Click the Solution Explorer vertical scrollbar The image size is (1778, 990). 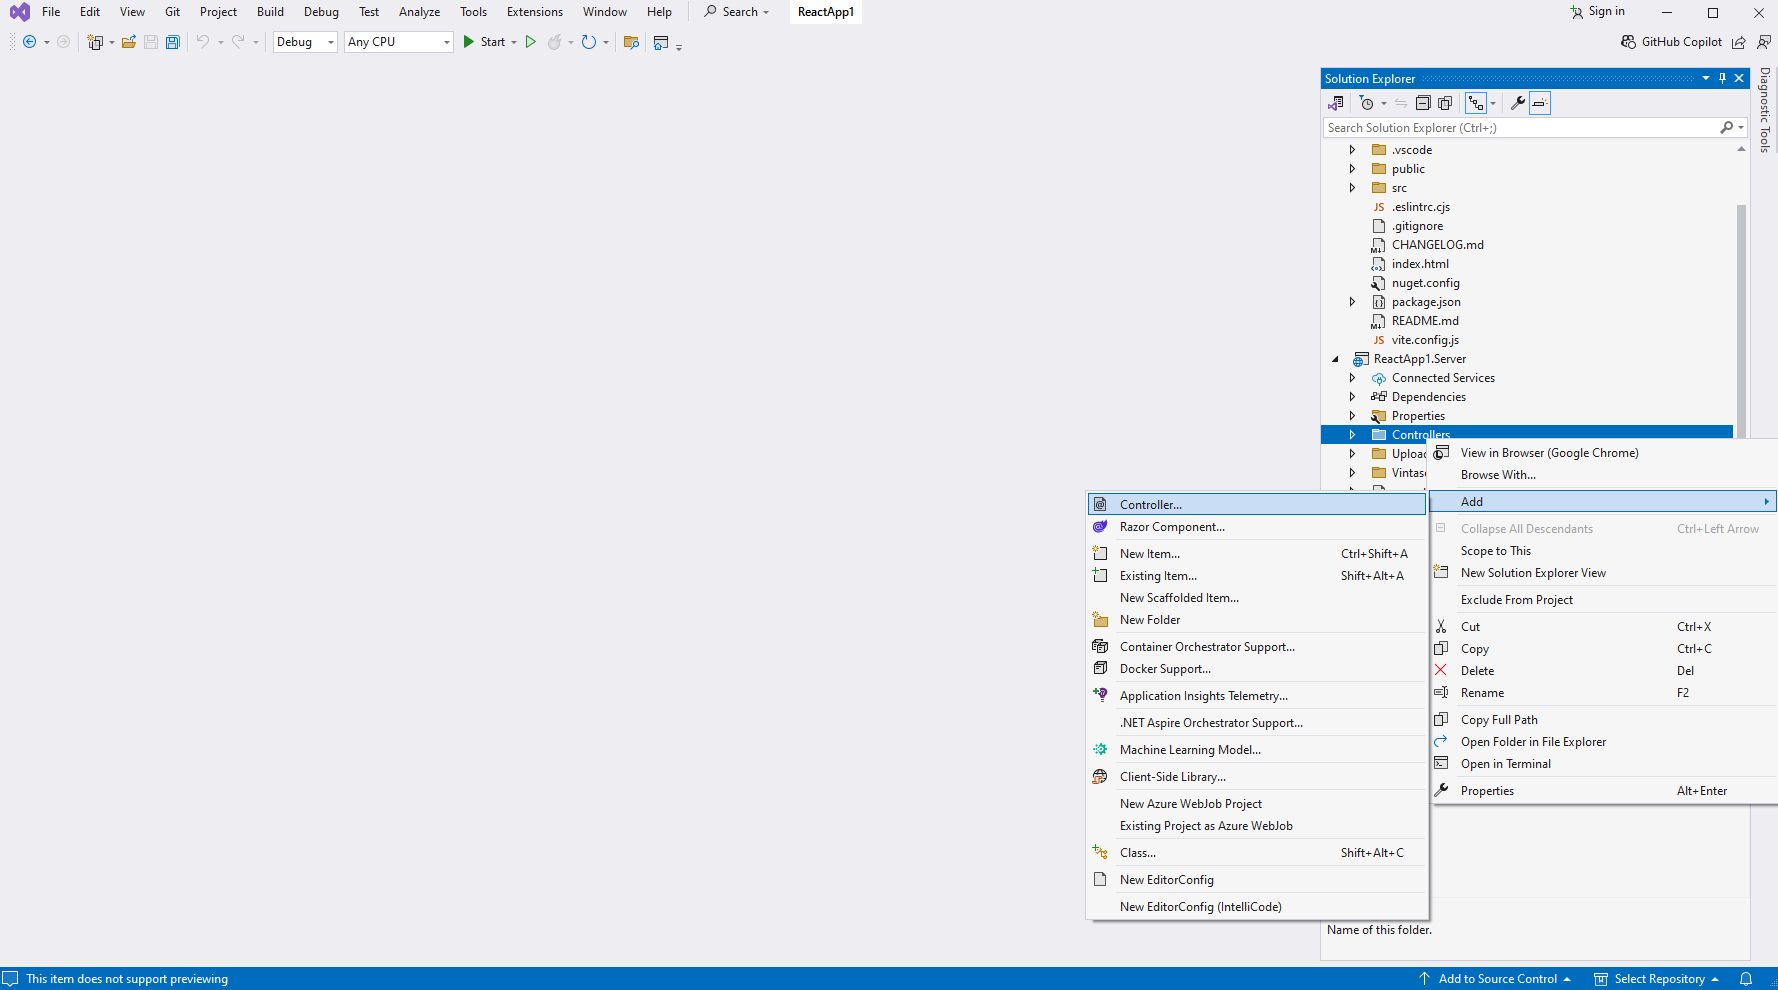(1741, 300)
